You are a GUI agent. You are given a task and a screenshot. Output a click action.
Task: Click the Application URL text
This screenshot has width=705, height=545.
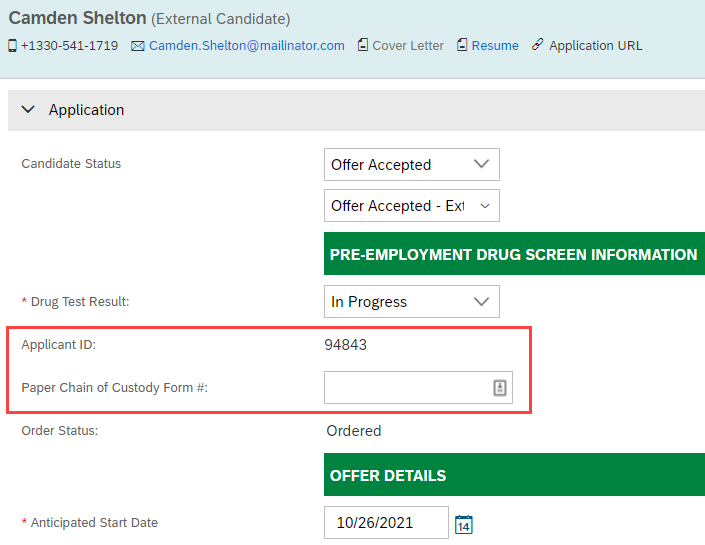(x=595, y=46)
